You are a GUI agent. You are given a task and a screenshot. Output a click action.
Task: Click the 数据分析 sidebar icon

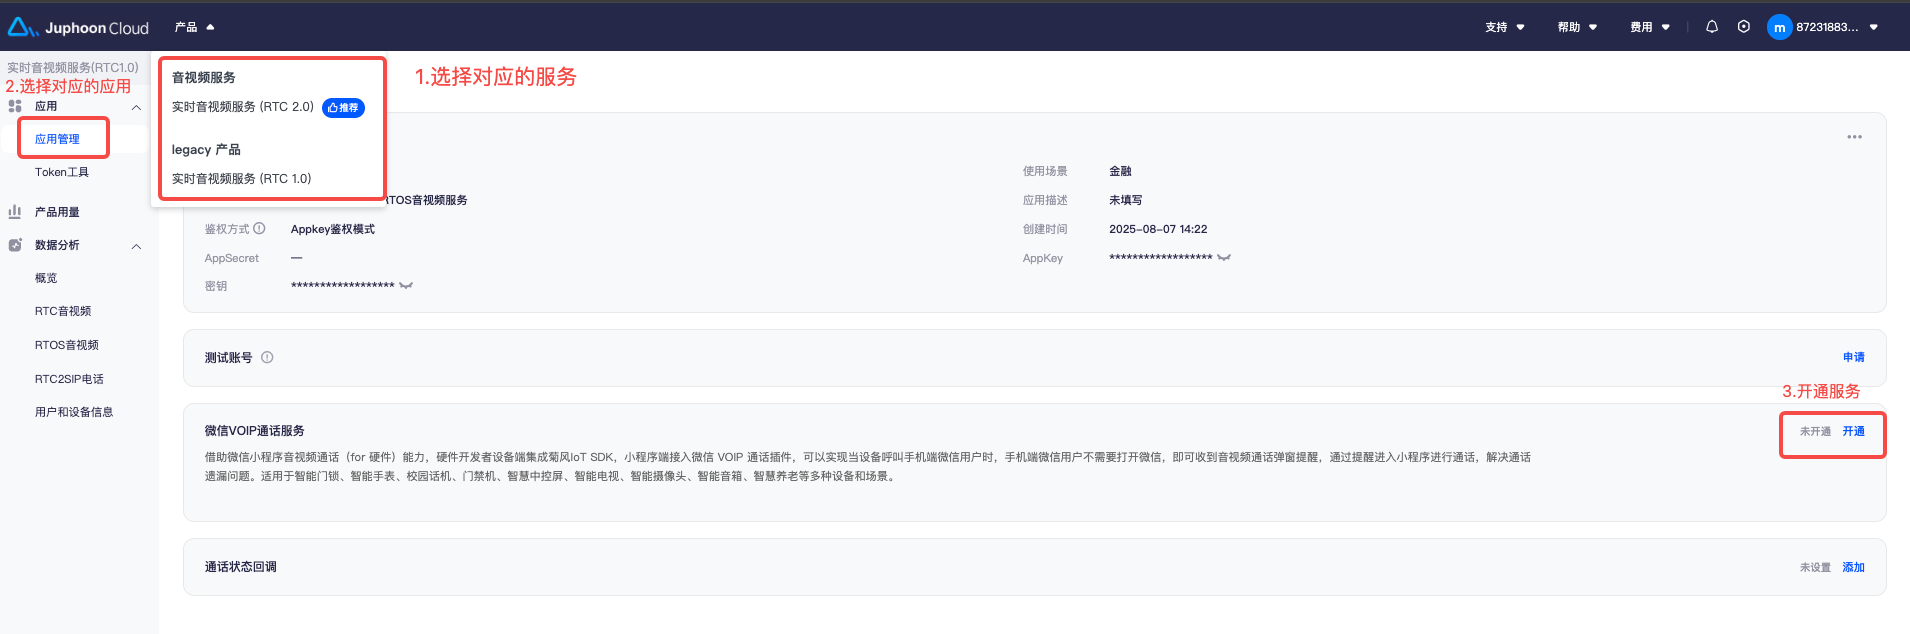(x=15, y=245)
